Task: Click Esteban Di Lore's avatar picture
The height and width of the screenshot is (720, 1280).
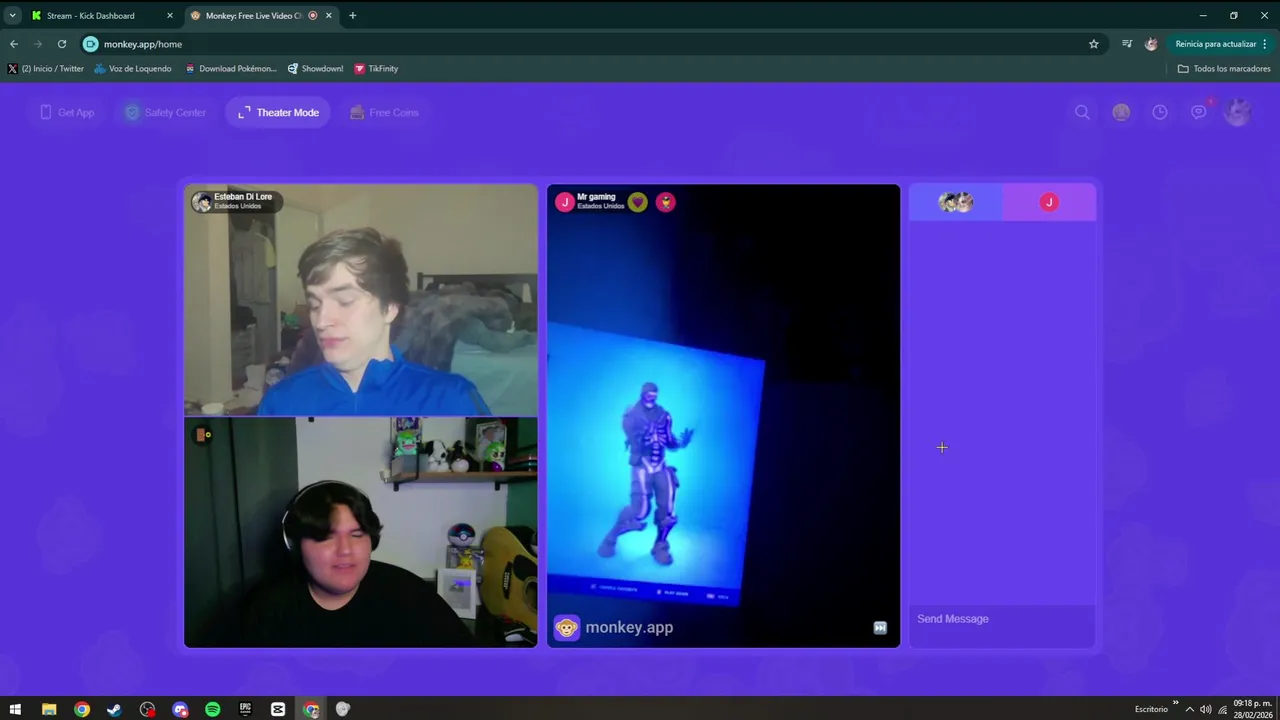Action: click(x=201, y=202)
